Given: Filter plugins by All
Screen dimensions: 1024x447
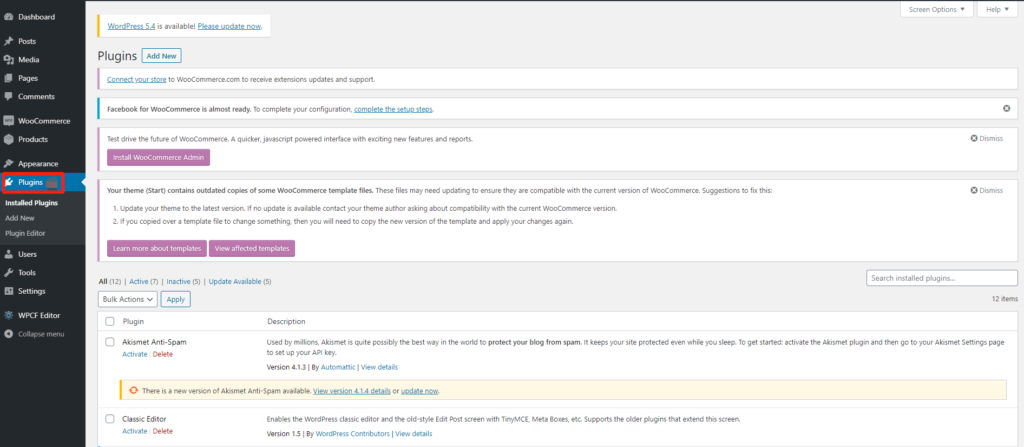Looking at the screenshot, I should pyautogui.click(x=103, y=282).
